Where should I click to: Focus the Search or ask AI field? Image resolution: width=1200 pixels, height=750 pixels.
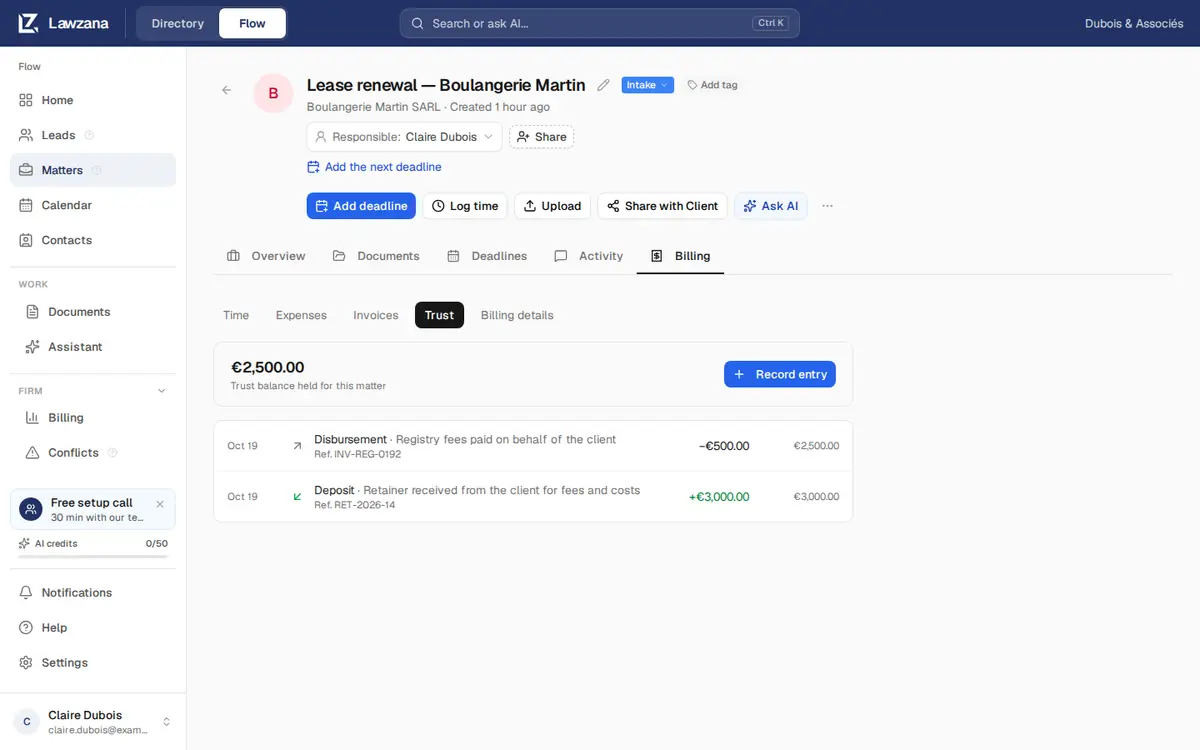click(x=600, y=23)
